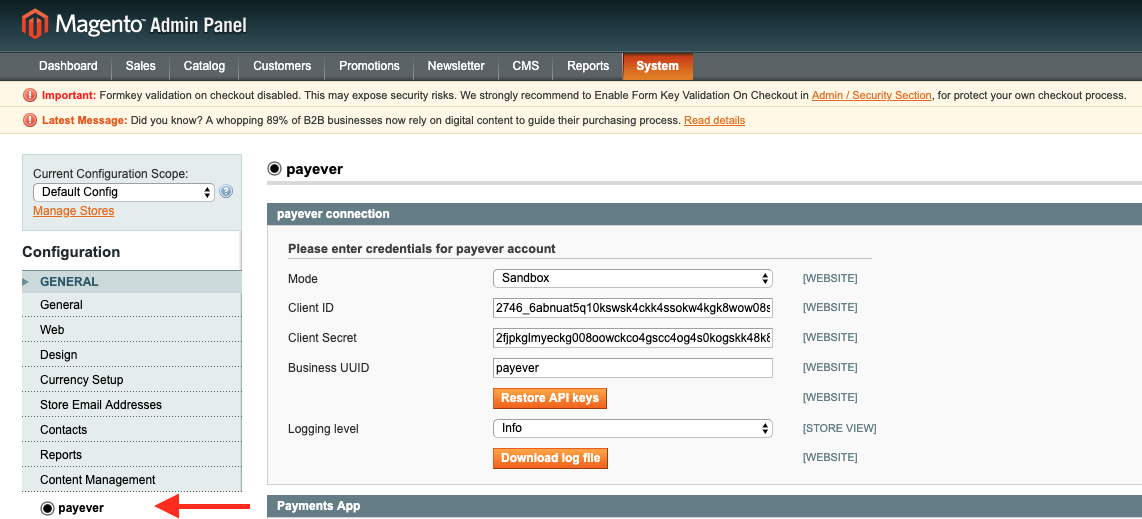Screen dimensions: 1142x519
Task: Open the Sales menu
Action: click(141, 66)
